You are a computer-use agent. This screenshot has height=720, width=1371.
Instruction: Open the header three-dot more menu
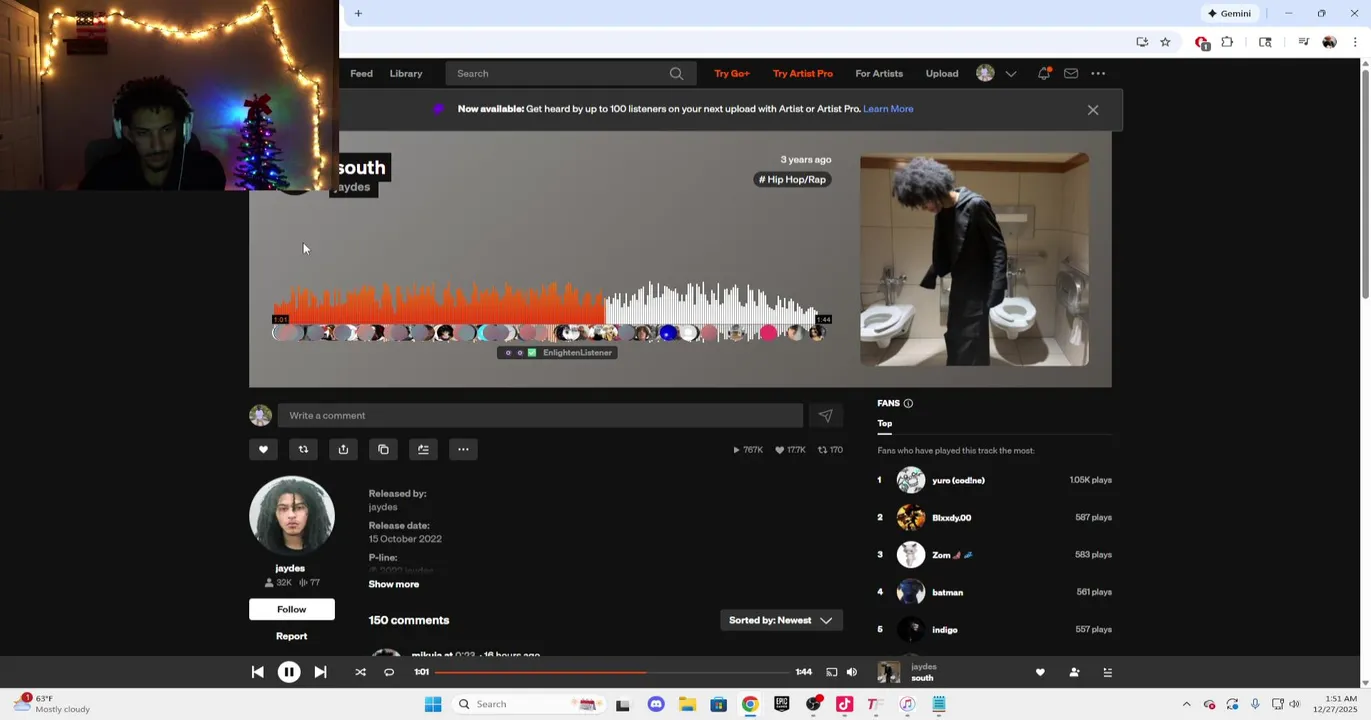coord(1098,73)
